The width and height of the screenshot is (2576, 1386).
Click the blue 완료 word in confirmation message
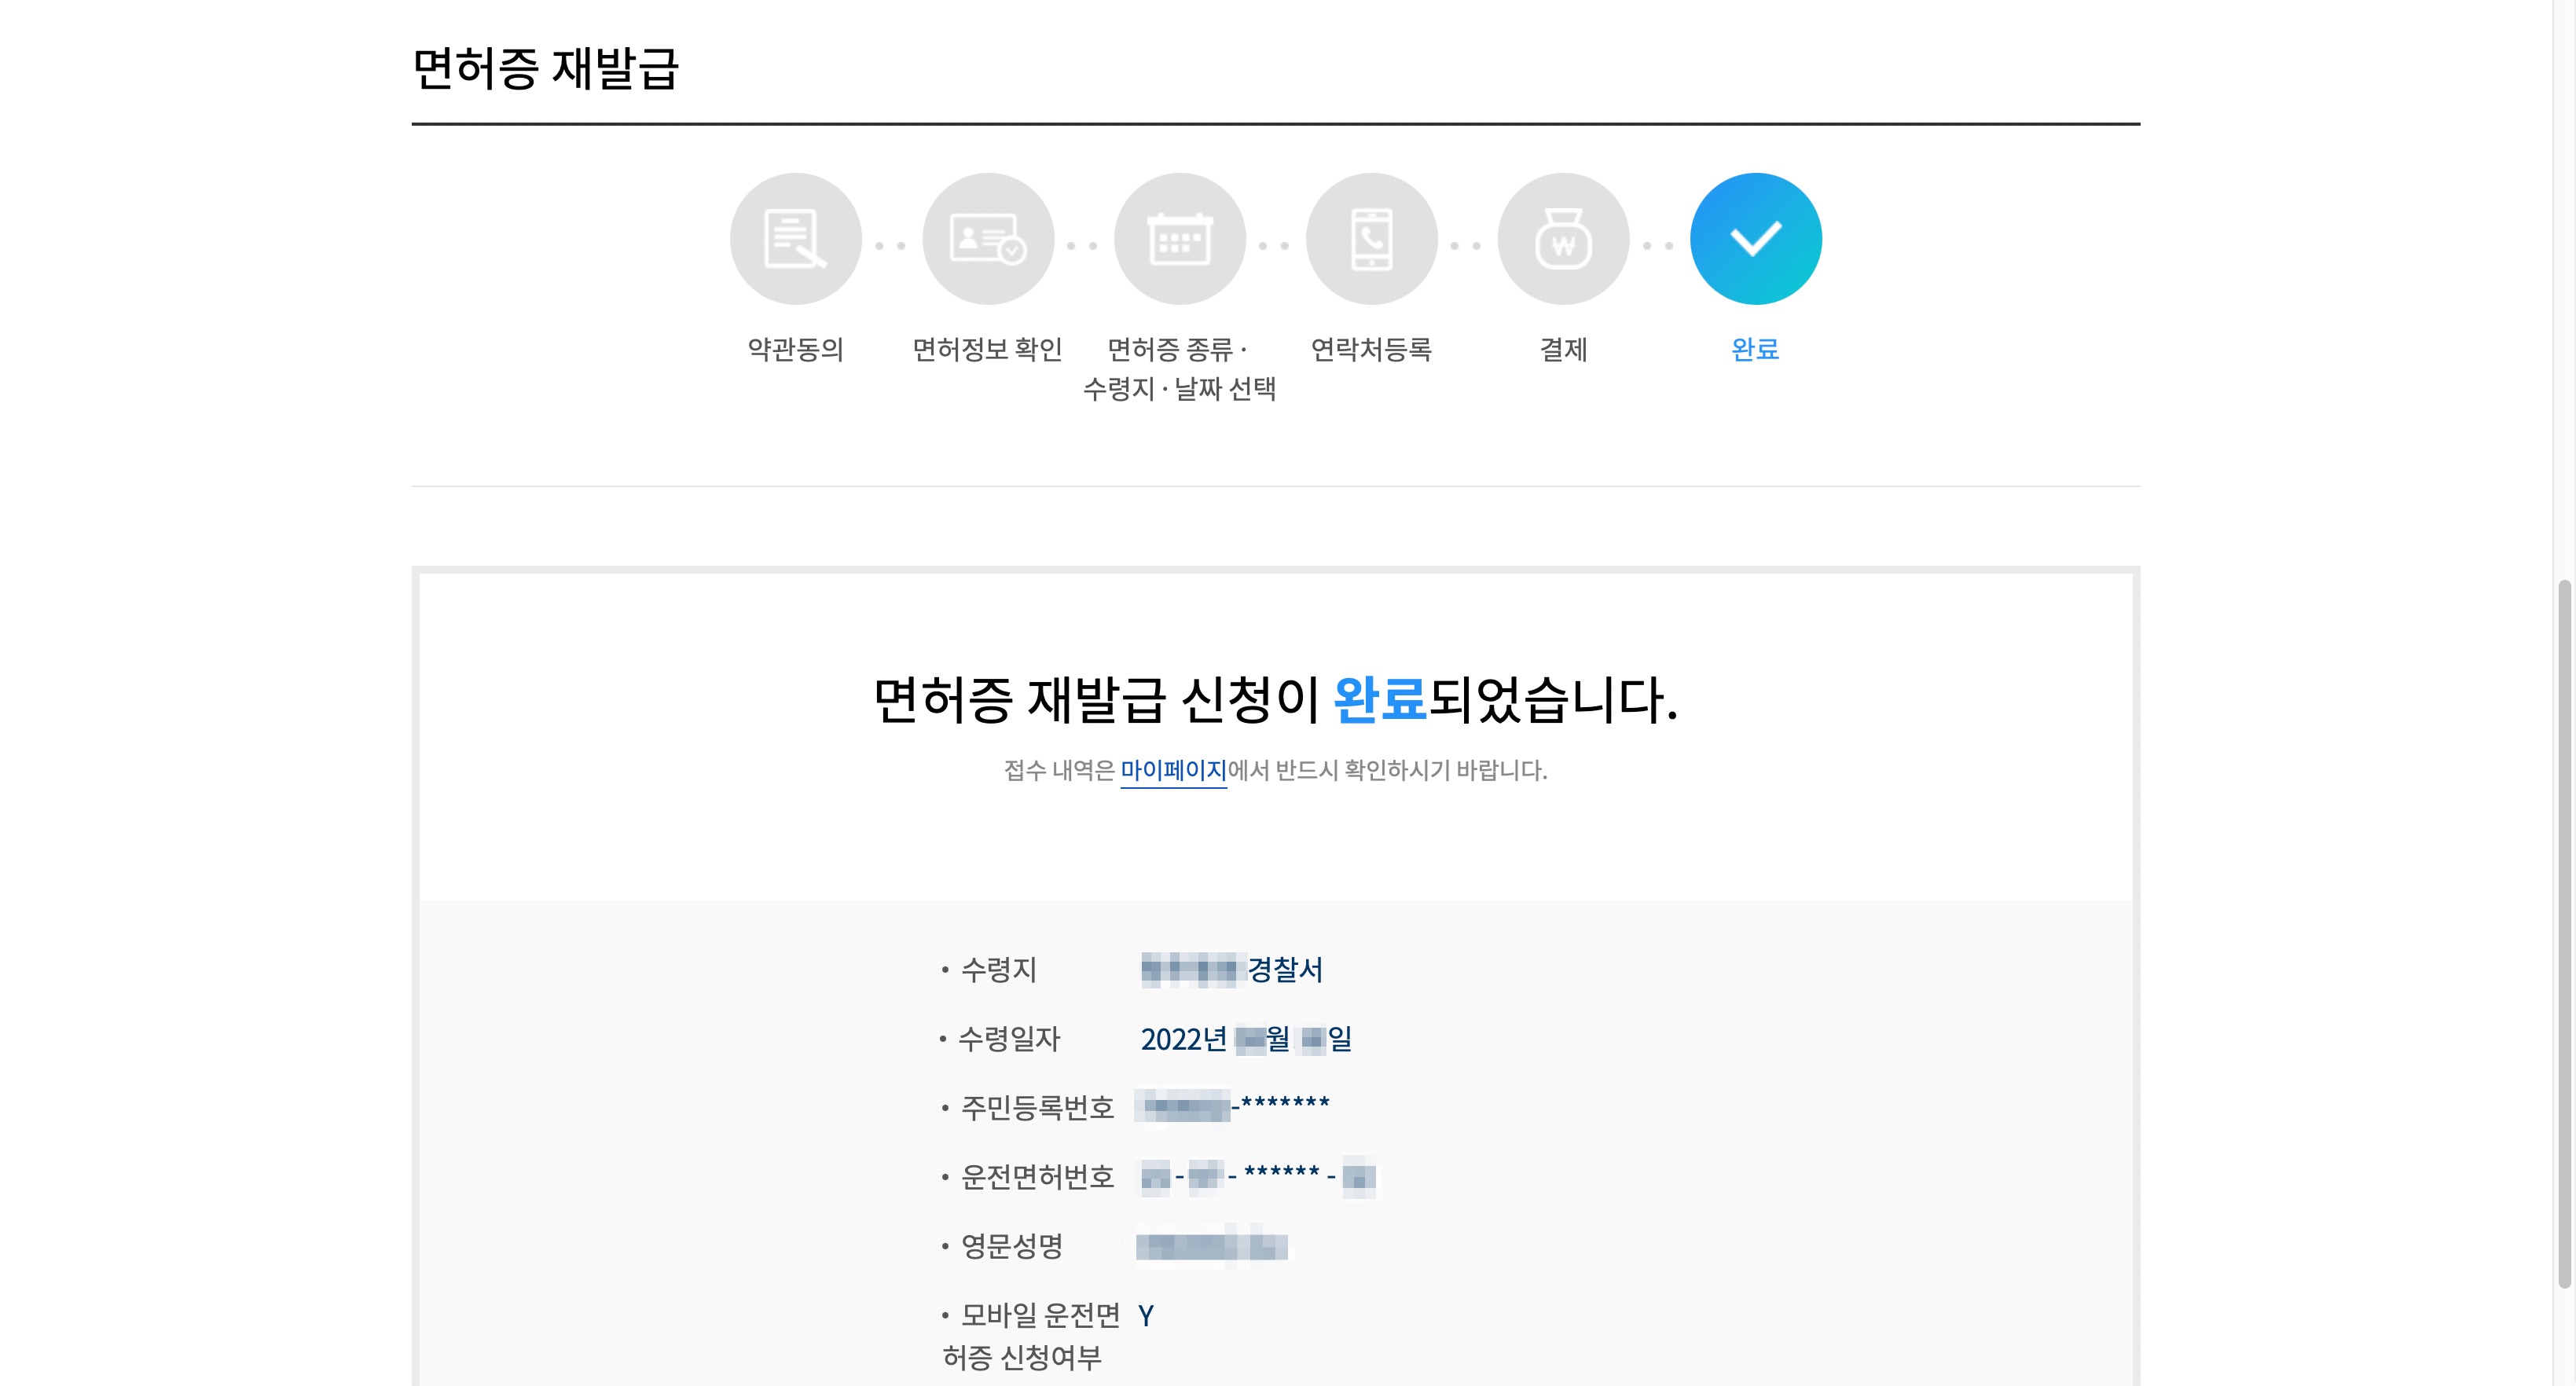[1379, 699]
